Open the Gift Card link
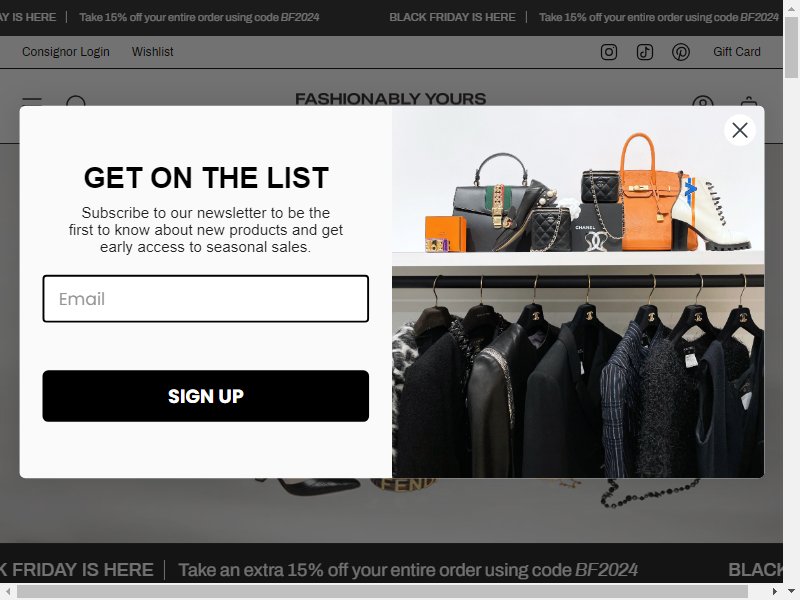 [737, 52]
